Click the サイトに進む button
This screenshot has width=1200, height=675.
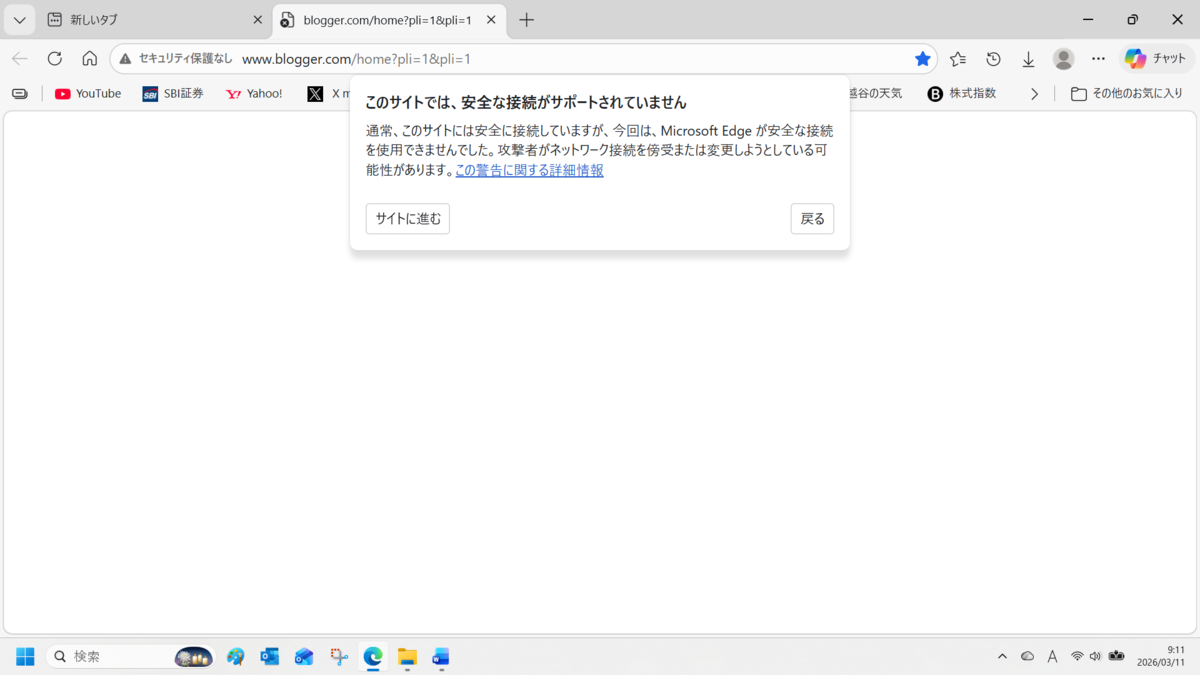408,219
